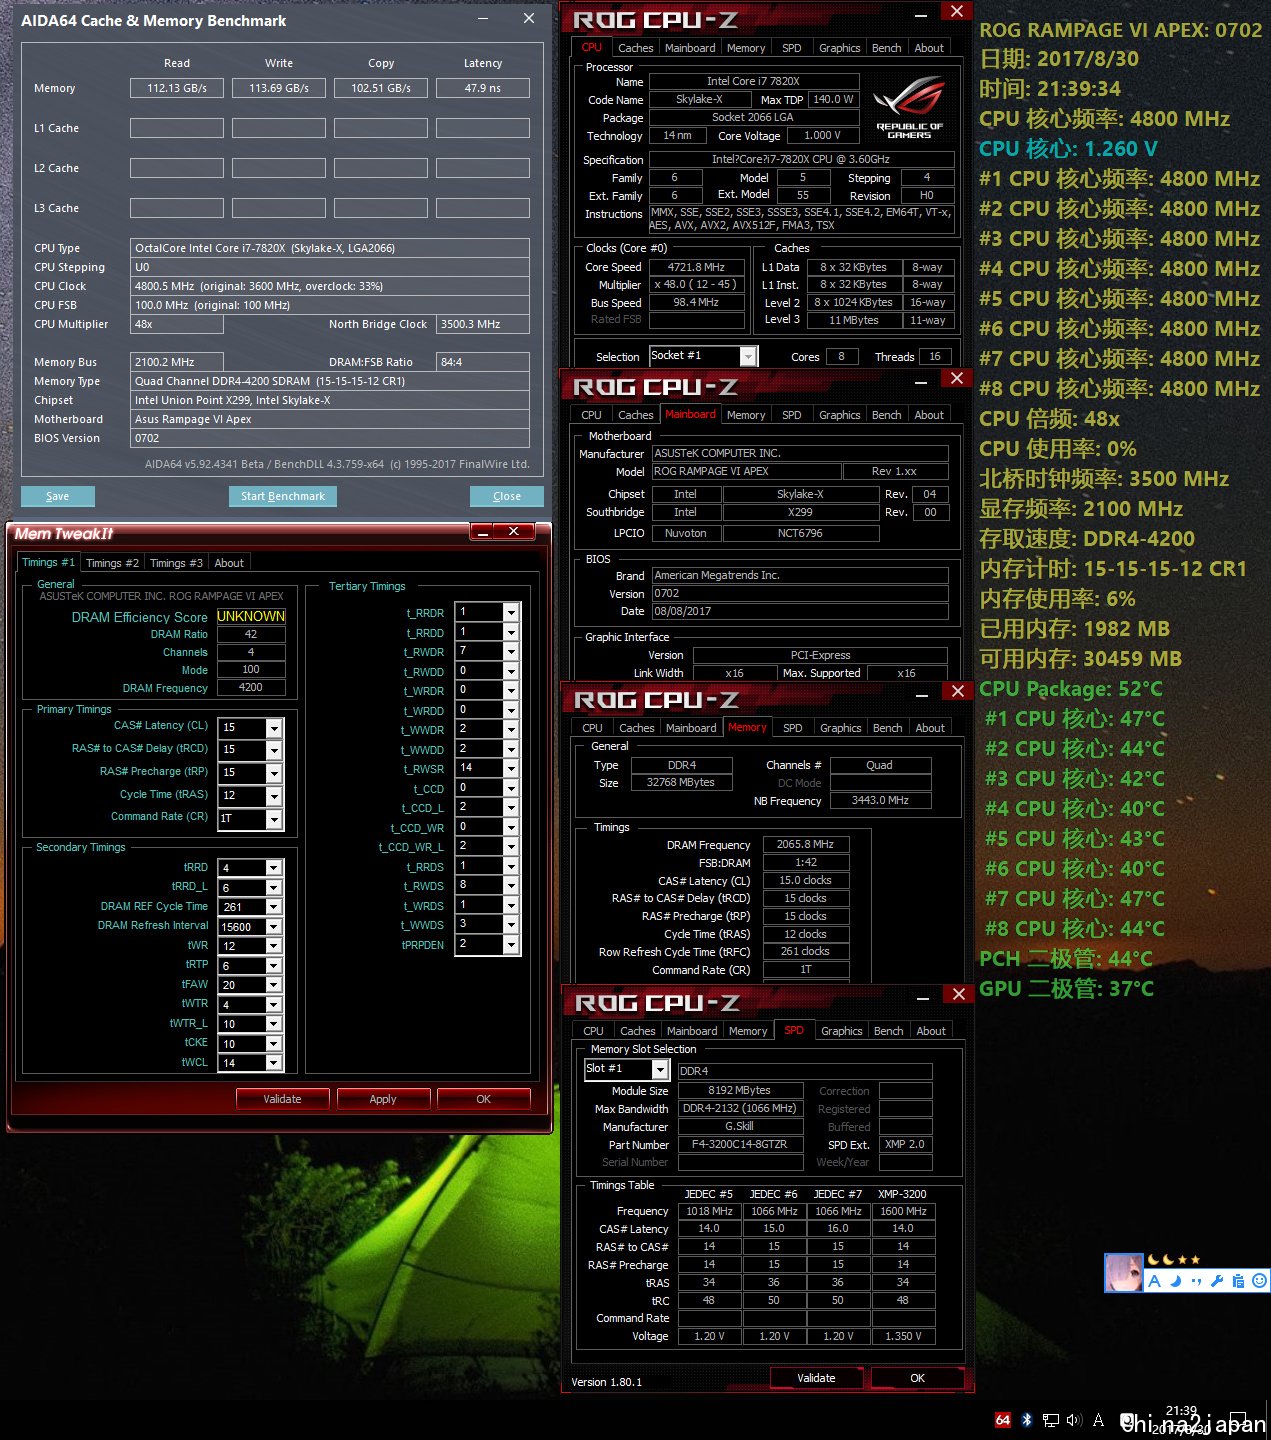Screen dimensions: 1271x1440
Task: Click the IME toolbar letter A mode icon
Action: pos(1155,1281)
